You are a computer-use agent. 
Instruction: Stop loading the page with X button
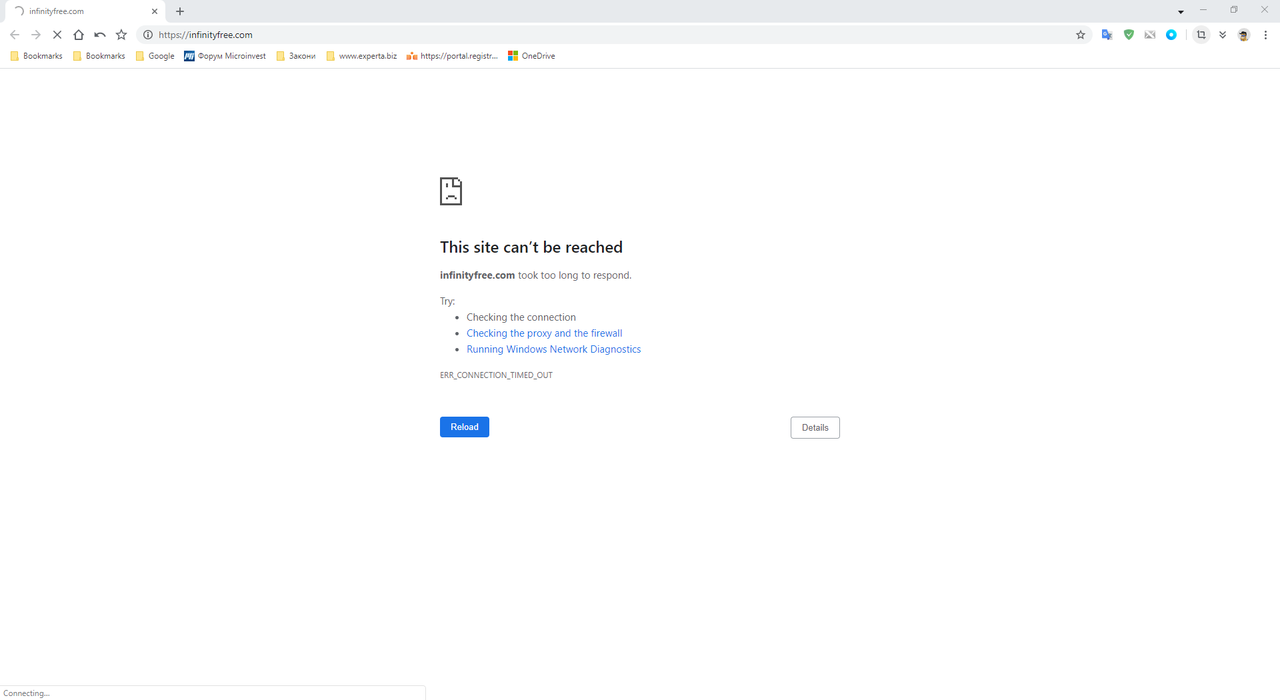pos(57,35)
